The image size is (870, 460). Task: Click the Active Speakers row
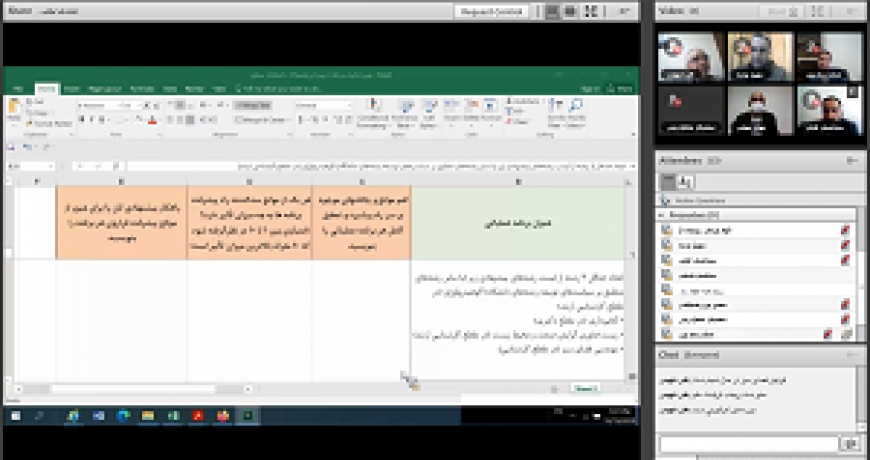755,200
